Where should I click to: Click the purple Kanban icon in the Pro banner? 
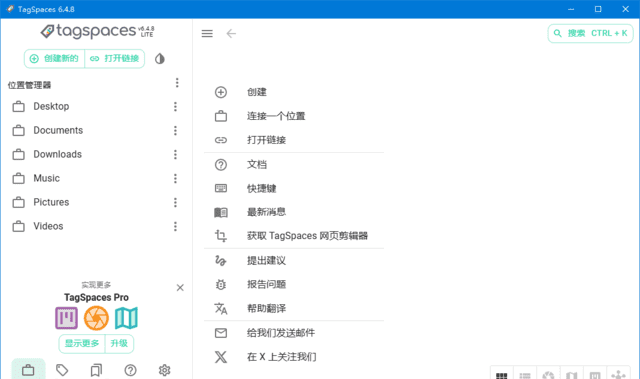67,318
